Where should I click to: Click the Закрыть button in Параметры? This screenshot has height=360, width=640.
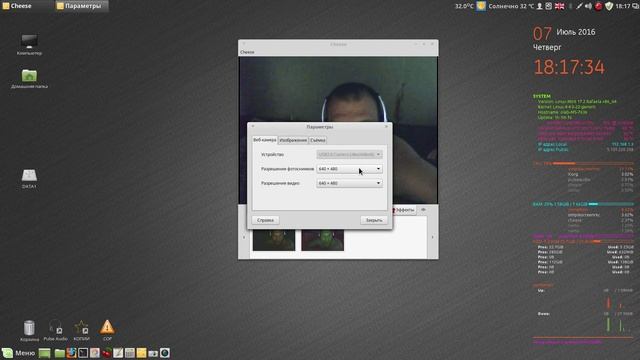tap(374, 220)
